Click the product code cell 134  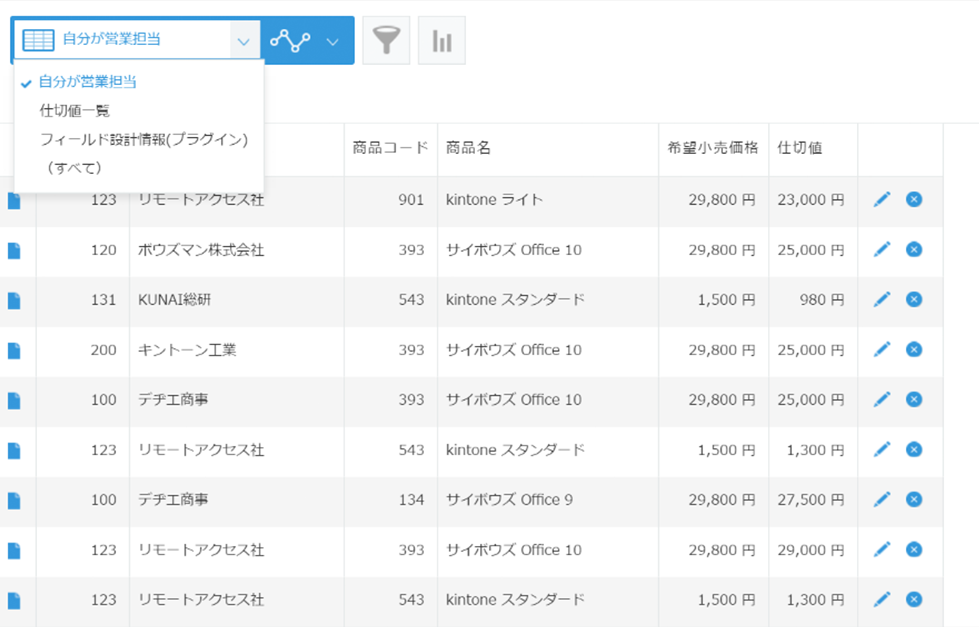[411, 500]
